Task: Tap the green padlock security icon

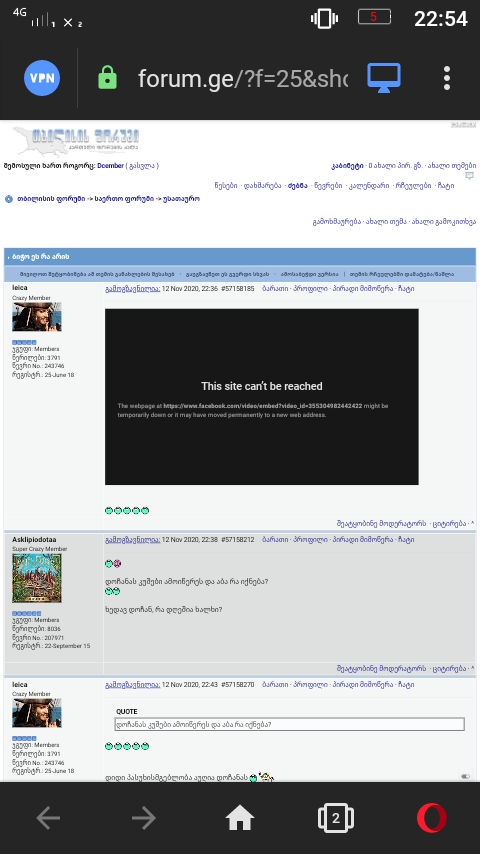Action: 107,78
